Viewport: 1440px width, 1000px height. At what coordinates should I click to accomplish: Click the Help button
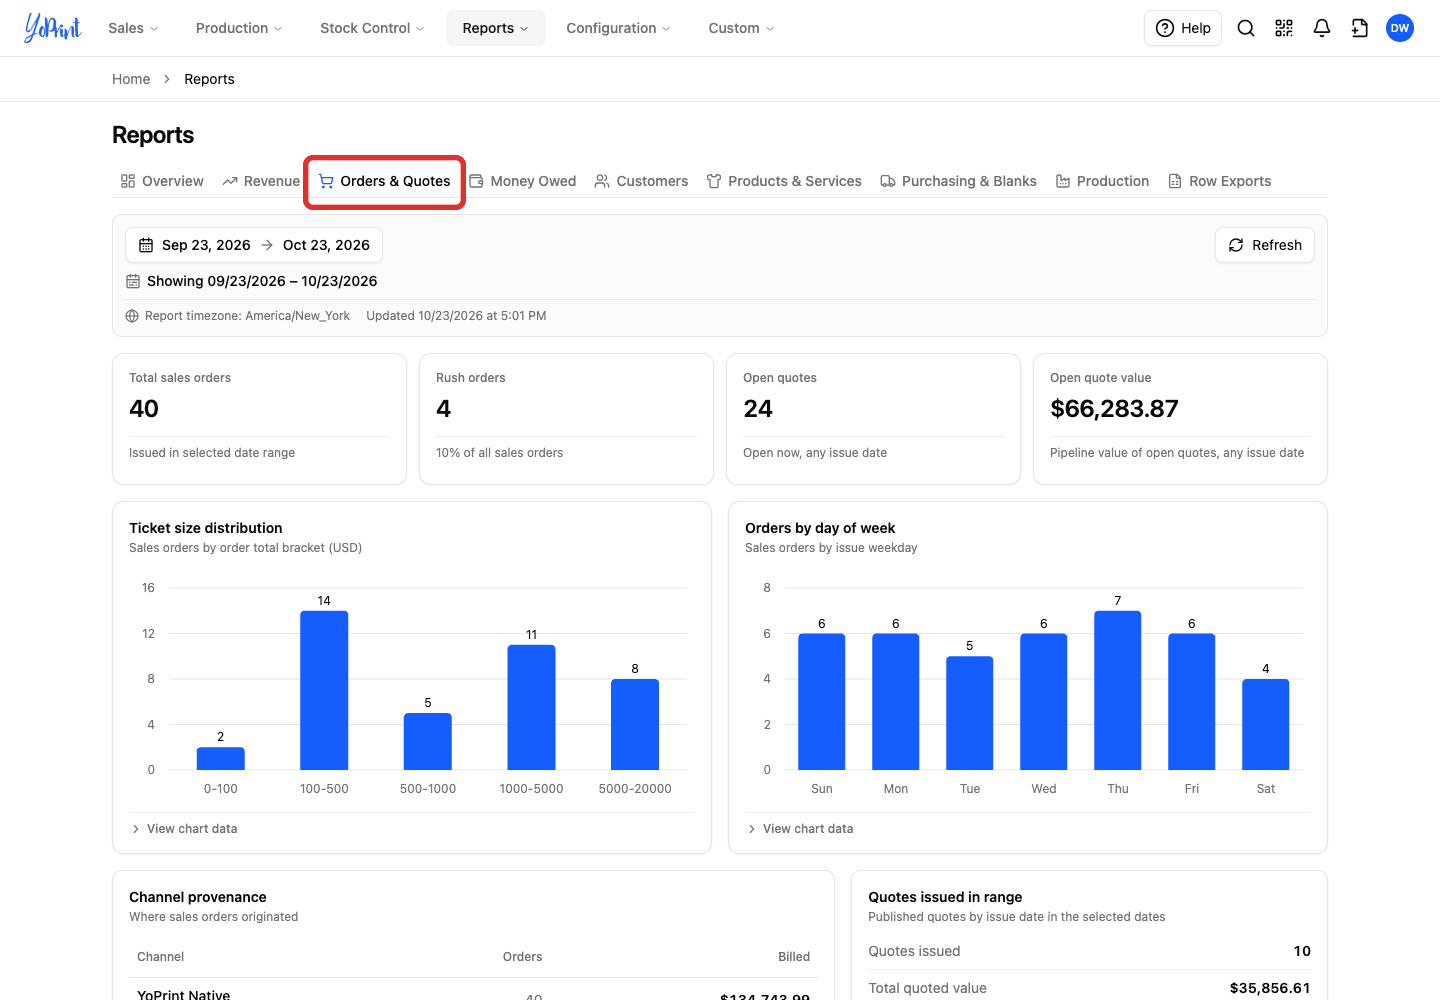coord(1183,28)
